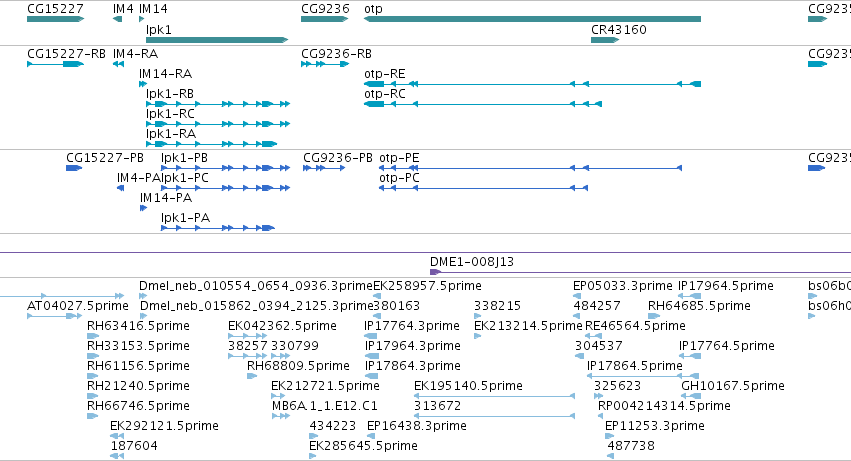Click the otp-PC protein label
The height and width of the screenshot is (461, 851).
pyautogui.click(x=399, y=178)
